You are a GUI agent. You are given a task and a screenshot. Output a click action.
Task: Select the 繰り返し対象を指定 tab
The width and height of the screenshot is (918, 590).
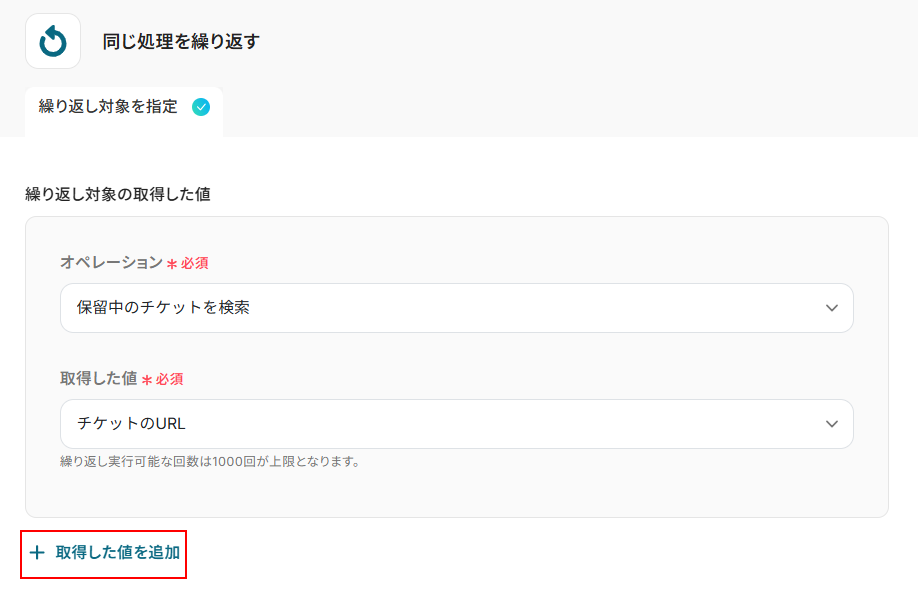pyautogui.click(x=108, y=107)
